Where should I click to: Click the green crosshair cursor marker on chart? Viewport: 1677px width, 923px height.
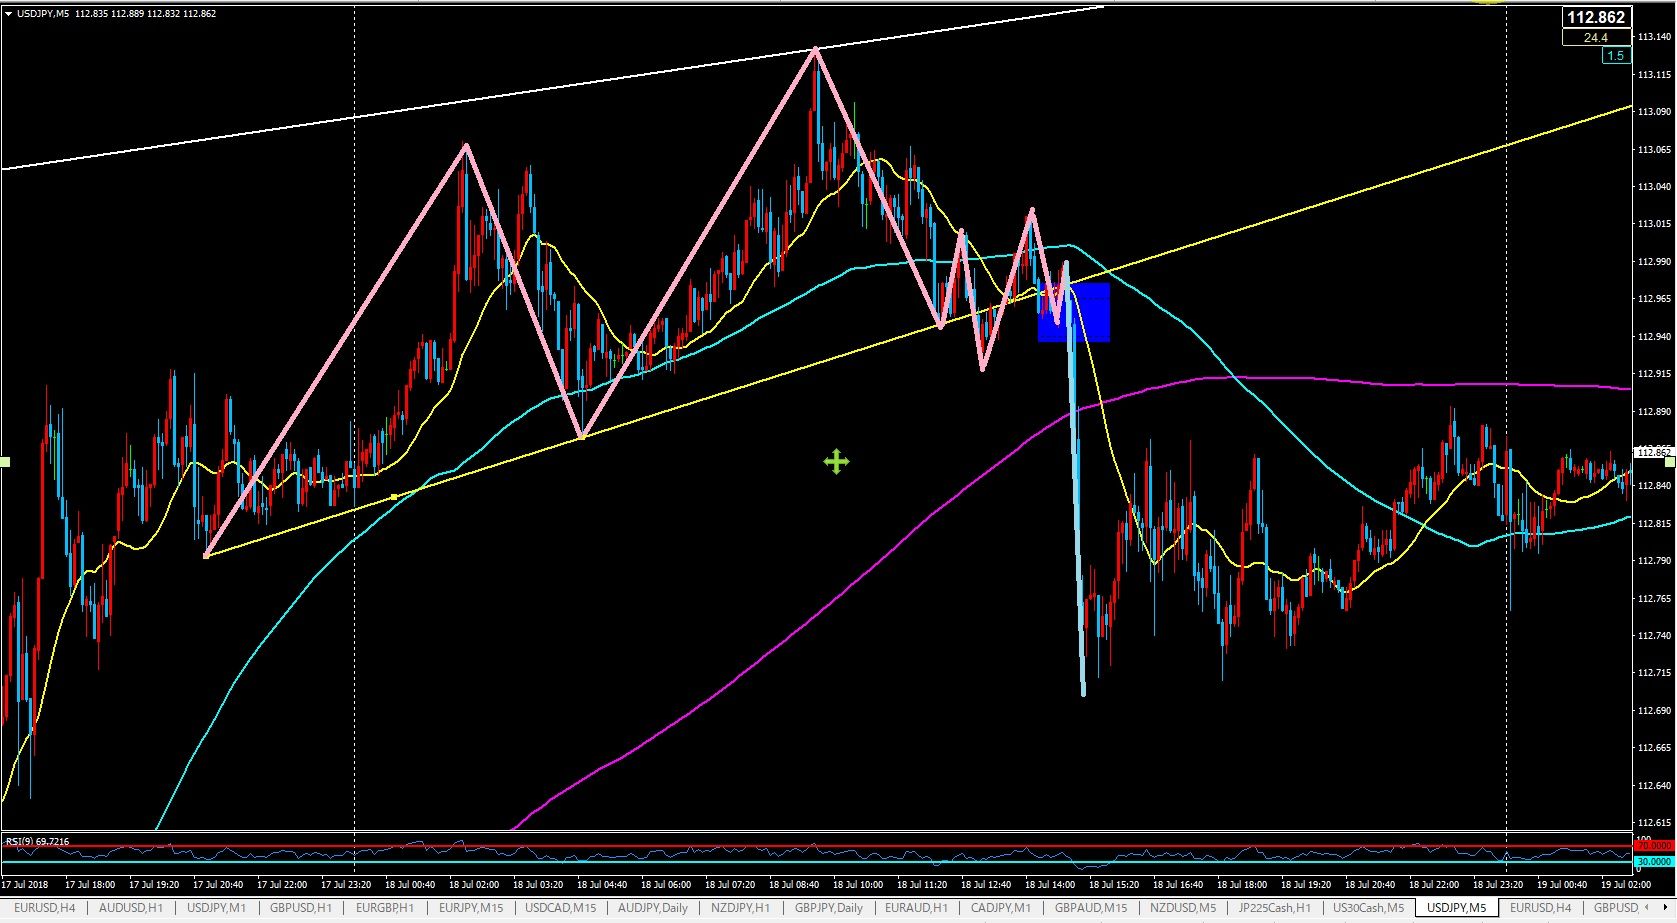pos(836,461)
